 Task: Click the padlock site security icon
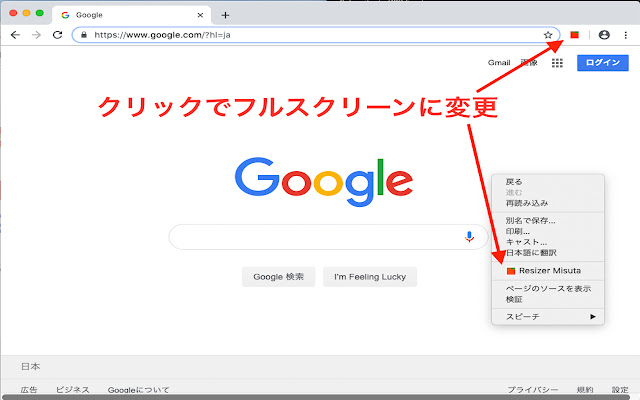[x=84, y=35]
